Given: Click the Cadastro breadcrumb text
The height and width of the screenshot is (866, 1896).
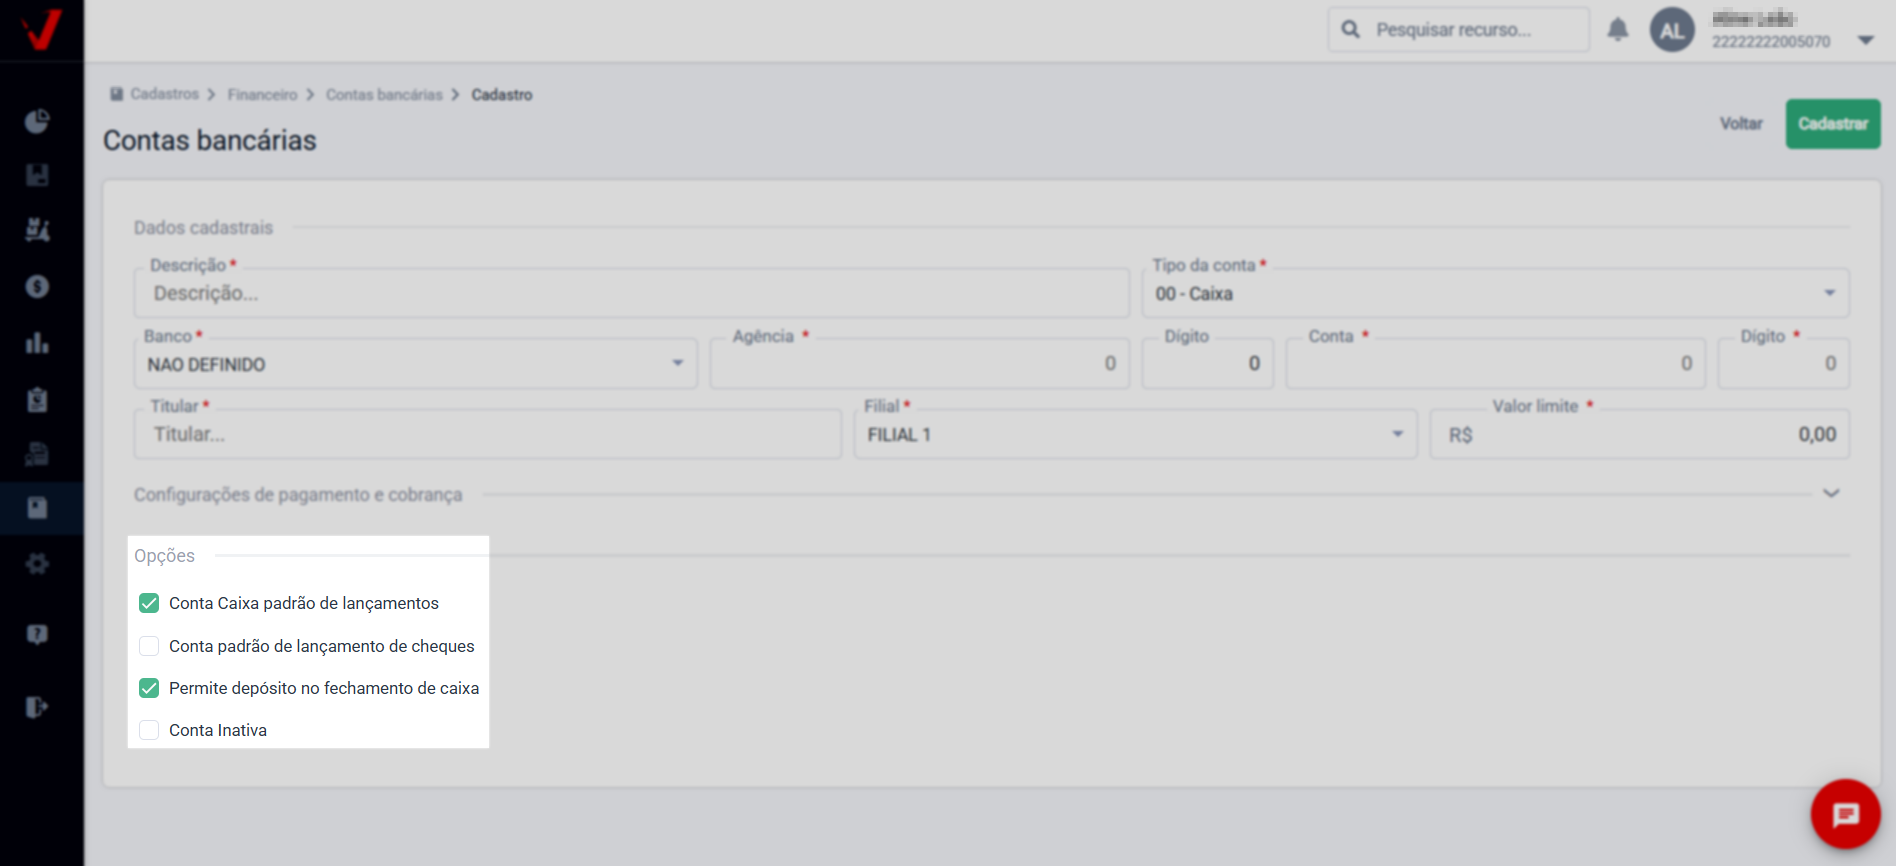Looking at the screenshot, I should pyautogui.click(x=502, y=94).
